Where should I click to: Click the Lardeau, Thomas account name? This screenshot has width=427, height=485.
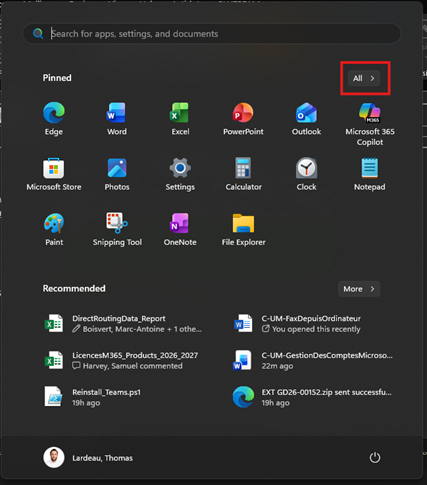(102, 458)
